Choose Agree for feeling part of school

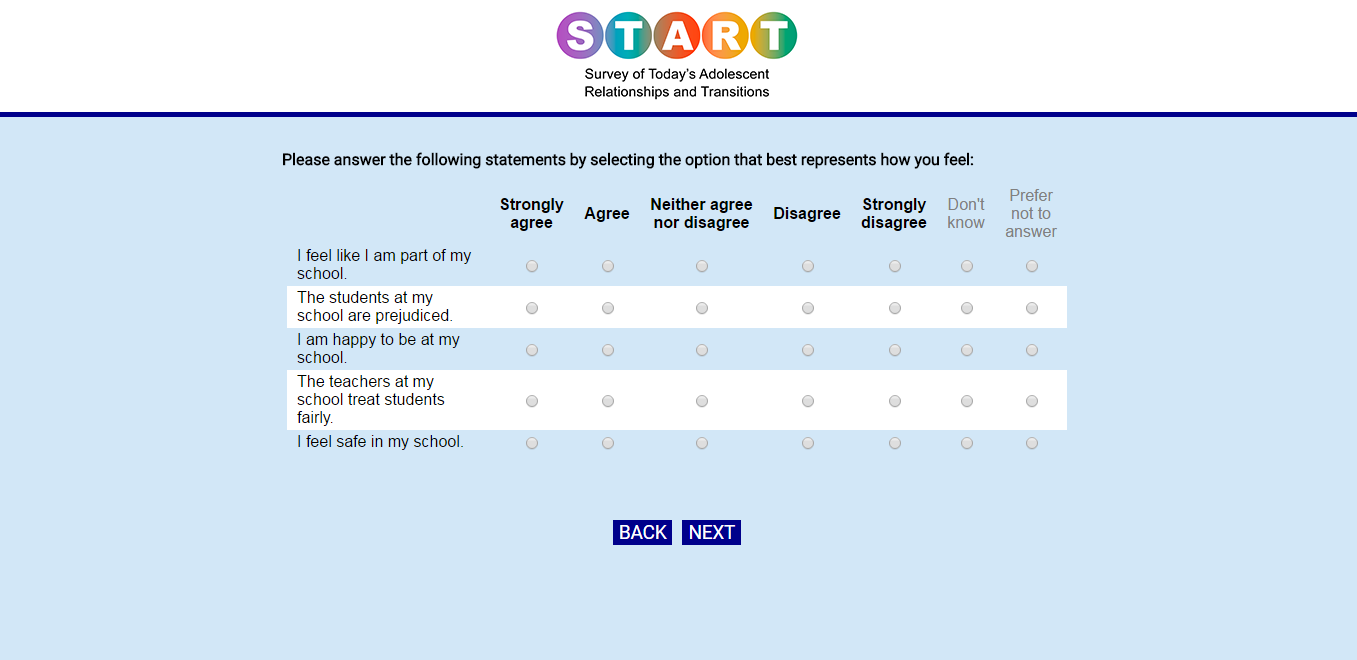pos(608,266)
